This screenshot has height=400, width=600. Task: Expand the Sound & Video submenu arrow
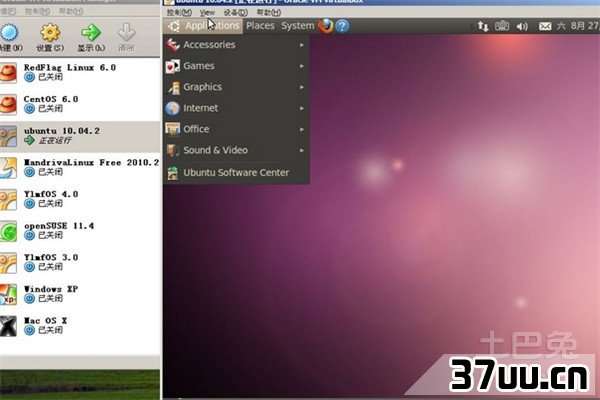pos(302,150)
